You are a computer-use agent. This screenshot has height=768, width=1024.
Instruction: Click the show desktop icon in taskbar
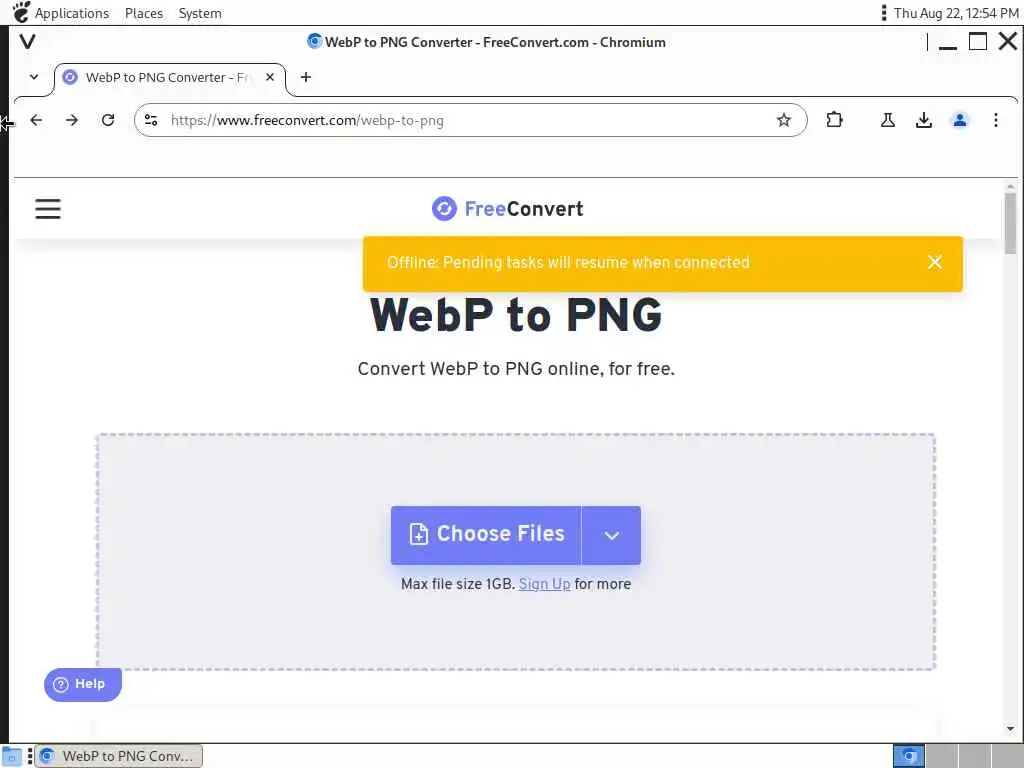tap(12, 756)
